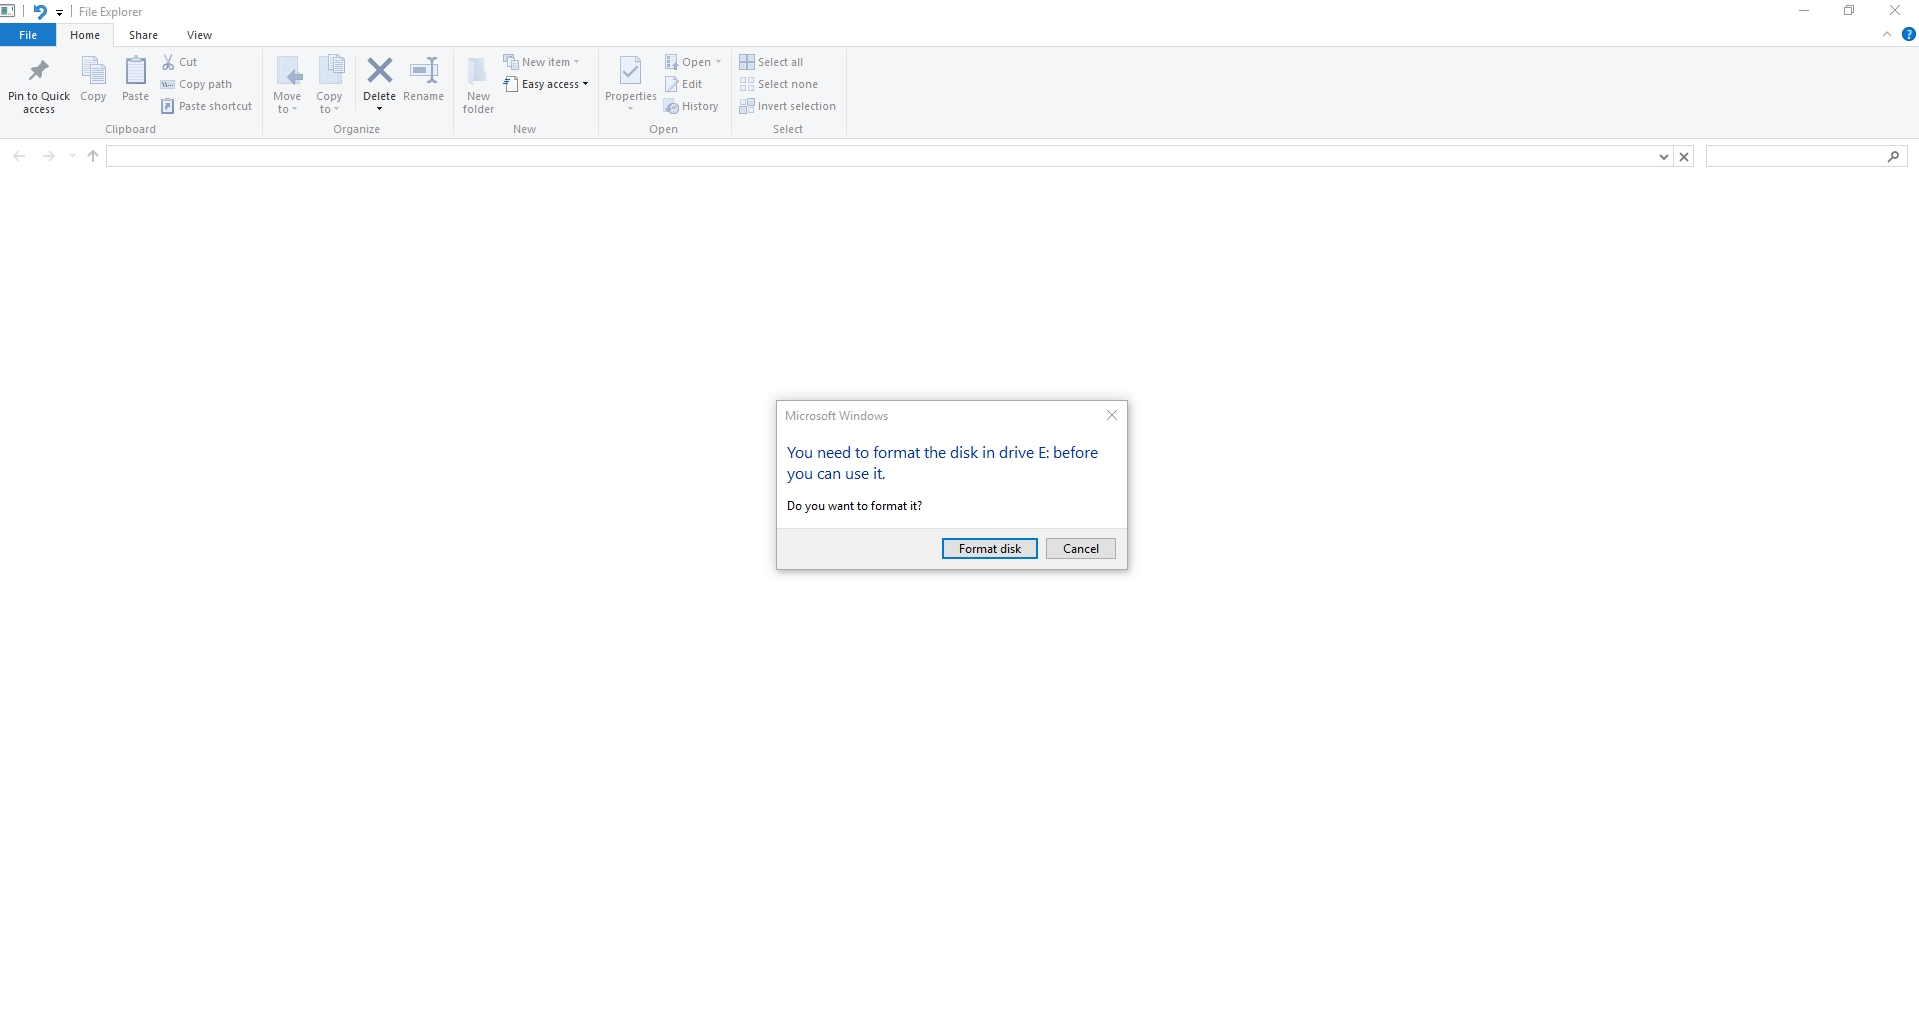Click the Undo quick access icon
The image size is (1919, 1013).
pyautogui.click(x=40, y=12)
